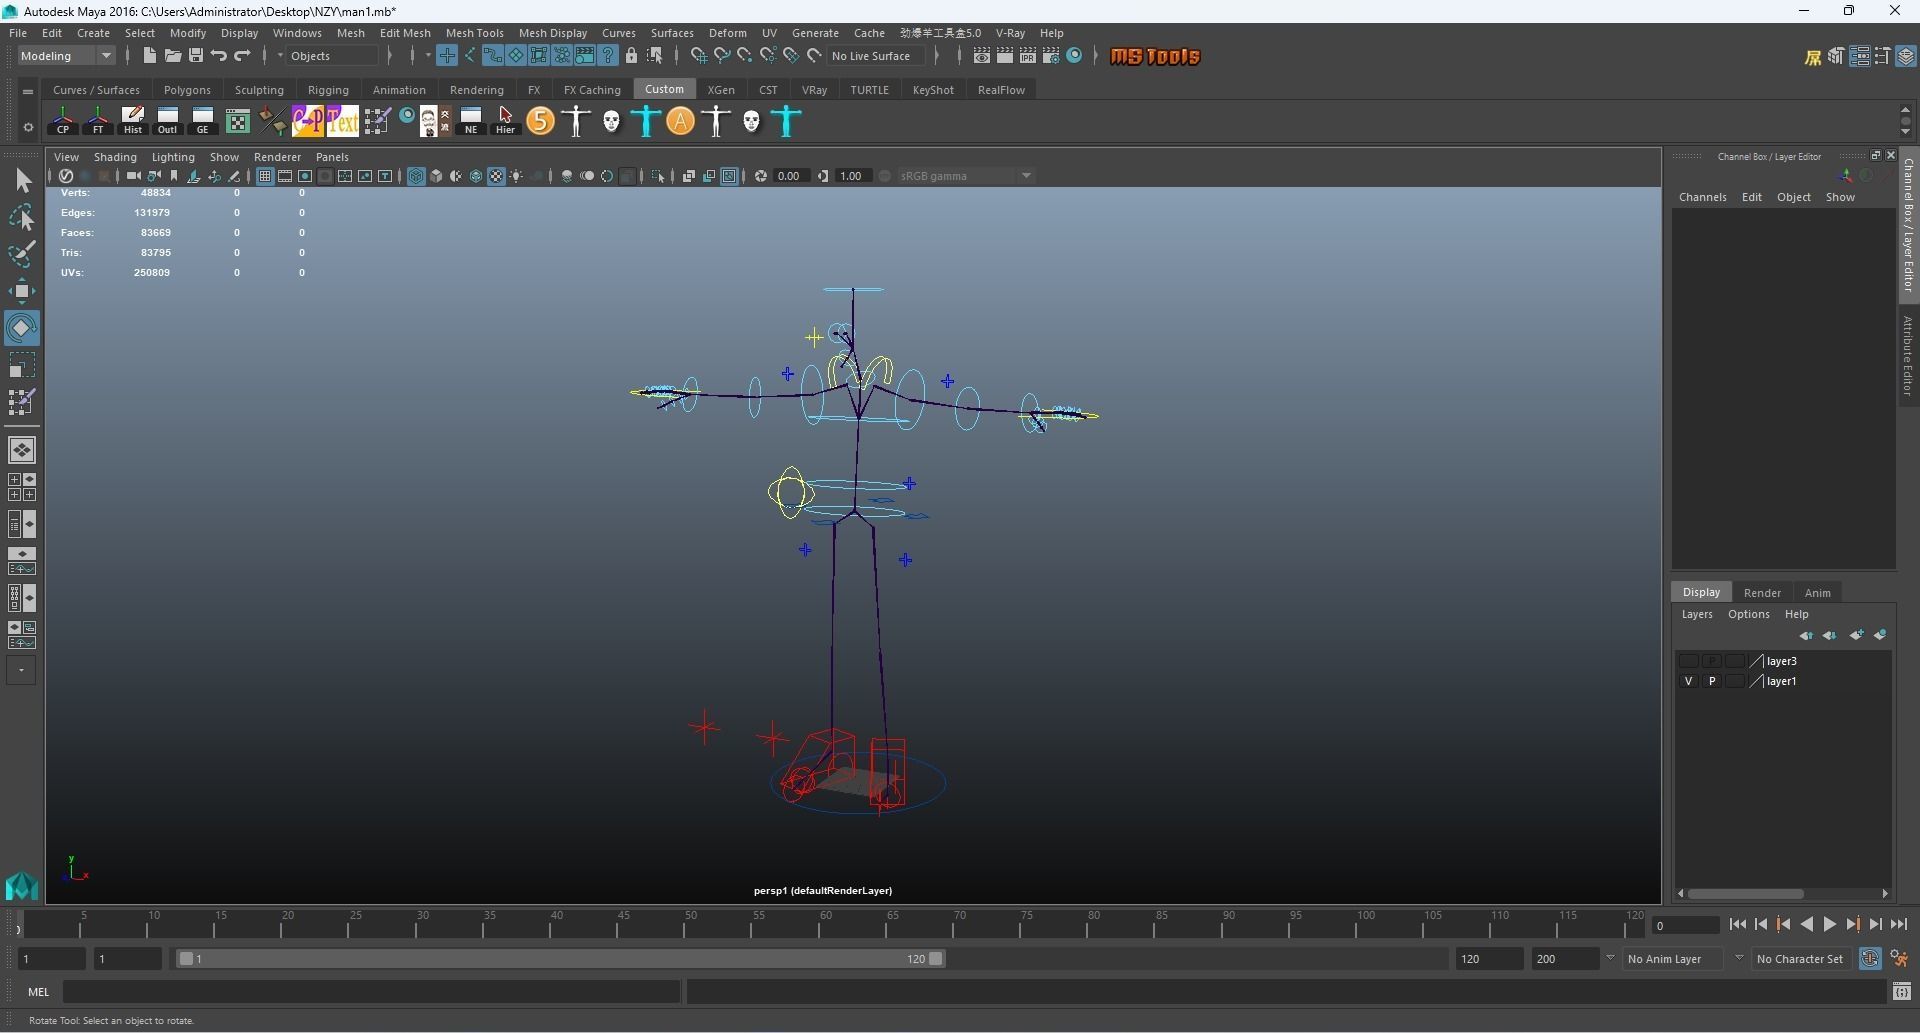Click the IPR render icon
Screen dimensions: 1920x1033
1028,56
